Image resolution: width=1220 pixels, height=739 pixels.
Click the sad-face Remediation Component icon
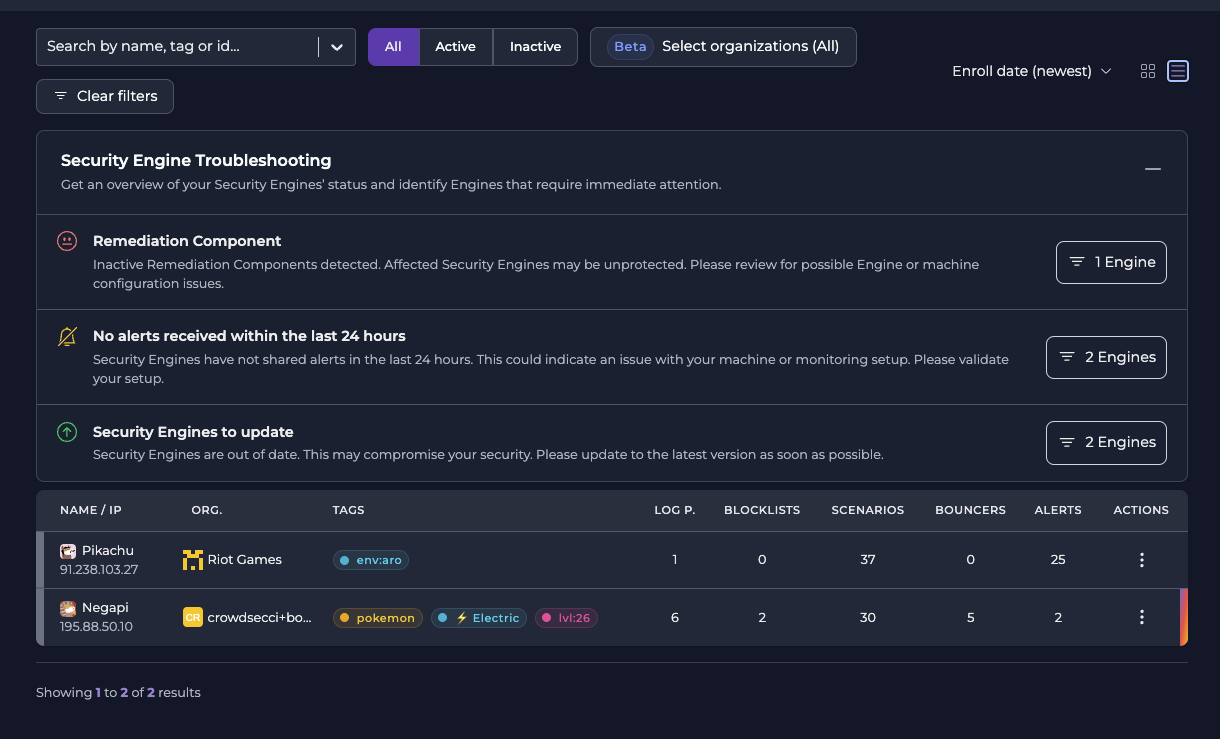(x=66, y=240)
